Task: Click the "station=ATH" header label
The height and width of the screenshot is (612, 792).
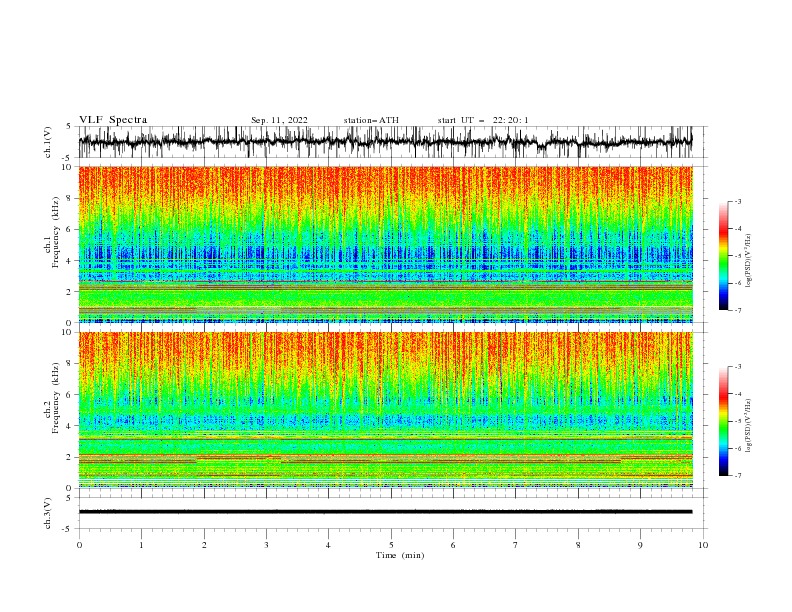Action: click(371, 120)
